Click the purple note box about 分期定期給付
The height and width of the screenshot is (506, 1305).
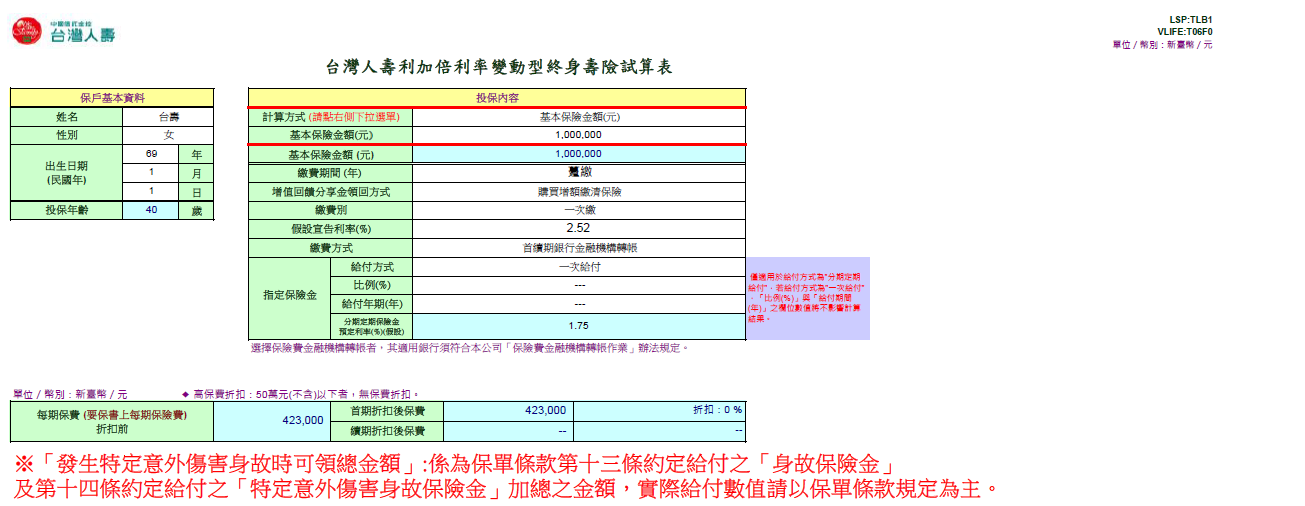click(808, 298)
